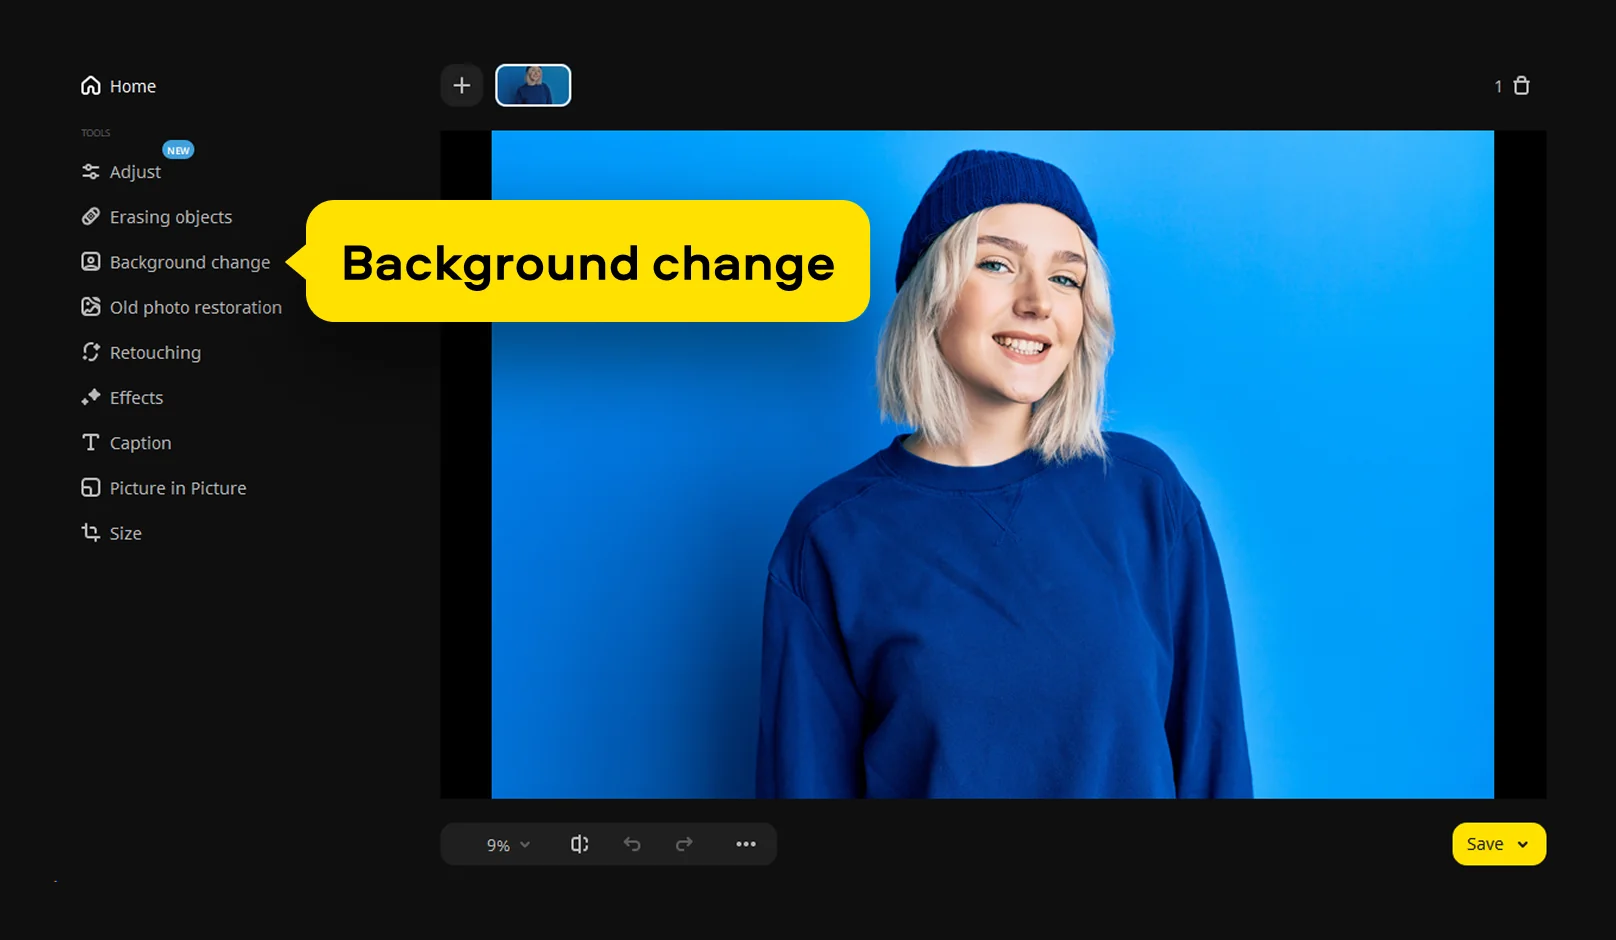Click the yellow Background change tooltip
Image resolution: width=1616 pixels, height=940 pixels.
588,262
